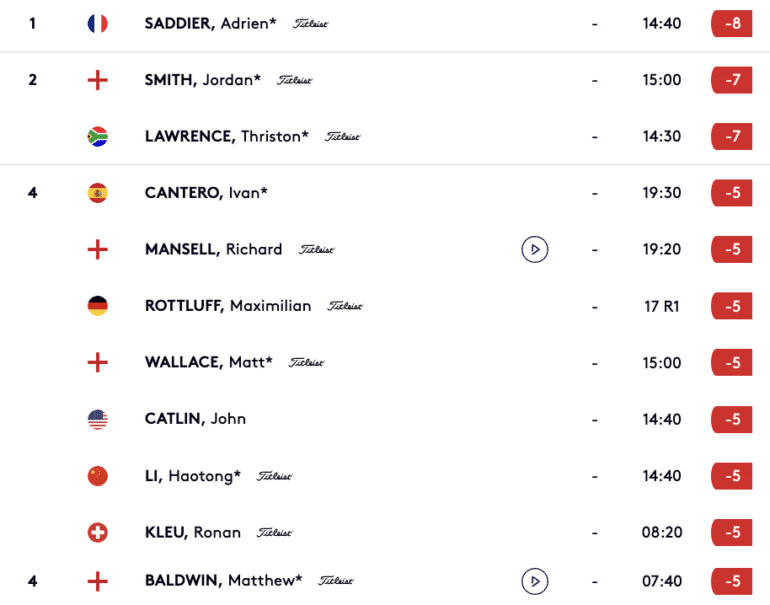This screenshot has height=605, width=770.
Task: Open Adrien Saddier's player row
Action: pos(385,24)
